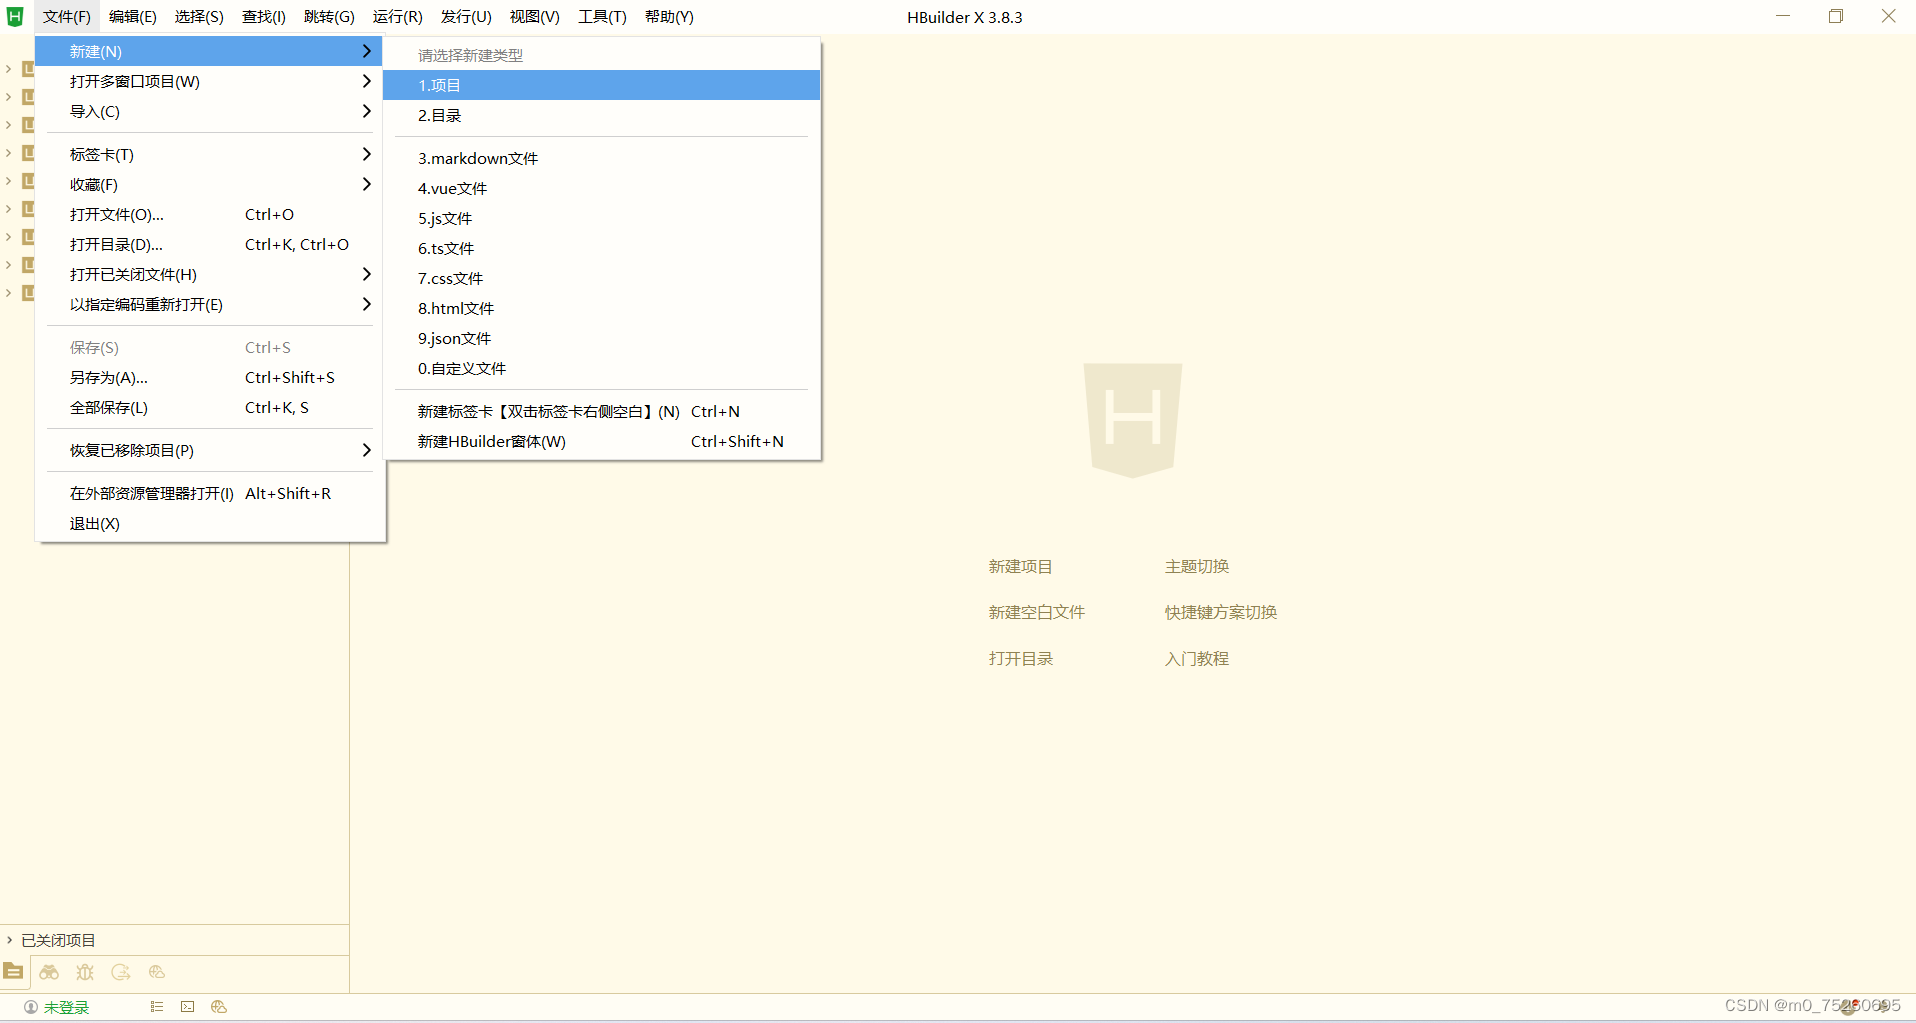Open the search binoculars panel icon
Image resolution: width=1916 pixels, height=1023 pixels.
[x=49, y=971]
